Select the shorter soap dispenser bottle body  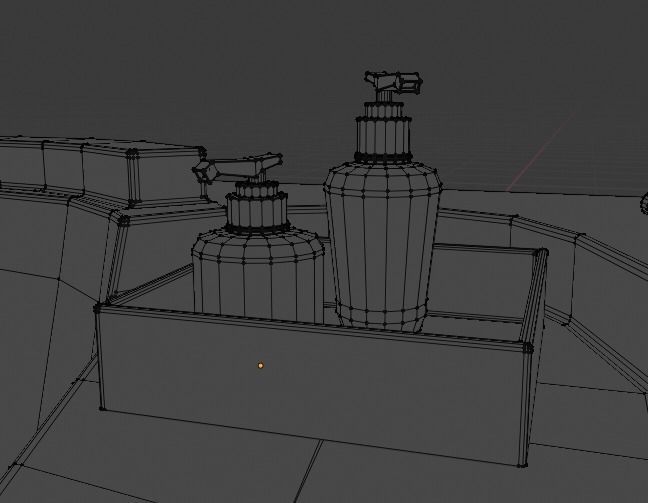tap(258, 276)
